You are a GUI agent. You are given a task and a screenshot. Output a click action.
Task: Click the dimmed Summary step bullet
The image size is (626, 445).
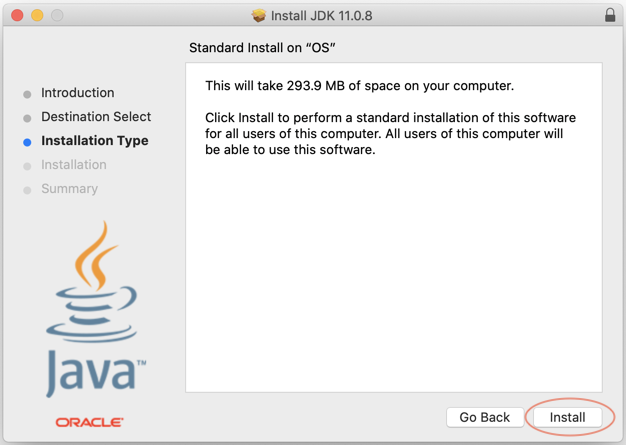27,190
